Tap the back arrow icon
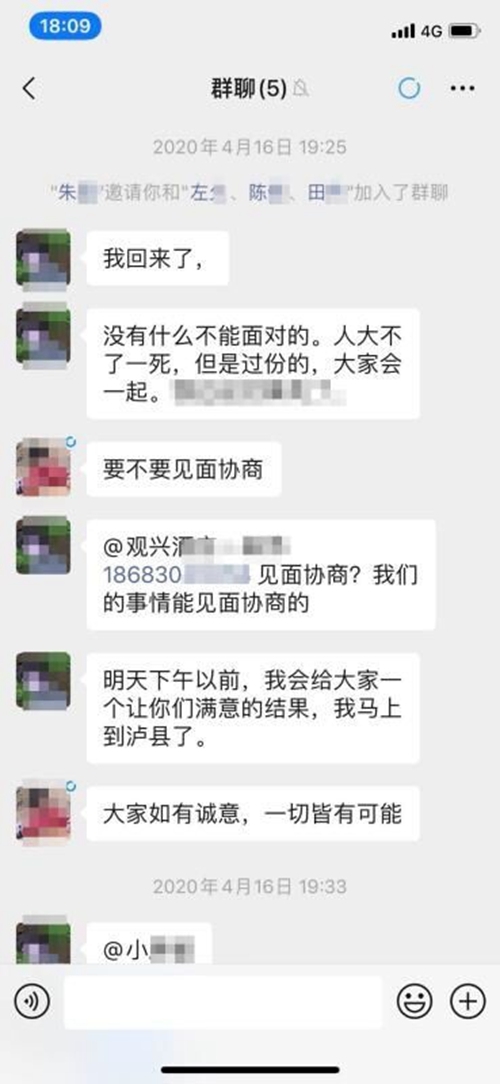The image size is (500, 1084). [28, 89]
